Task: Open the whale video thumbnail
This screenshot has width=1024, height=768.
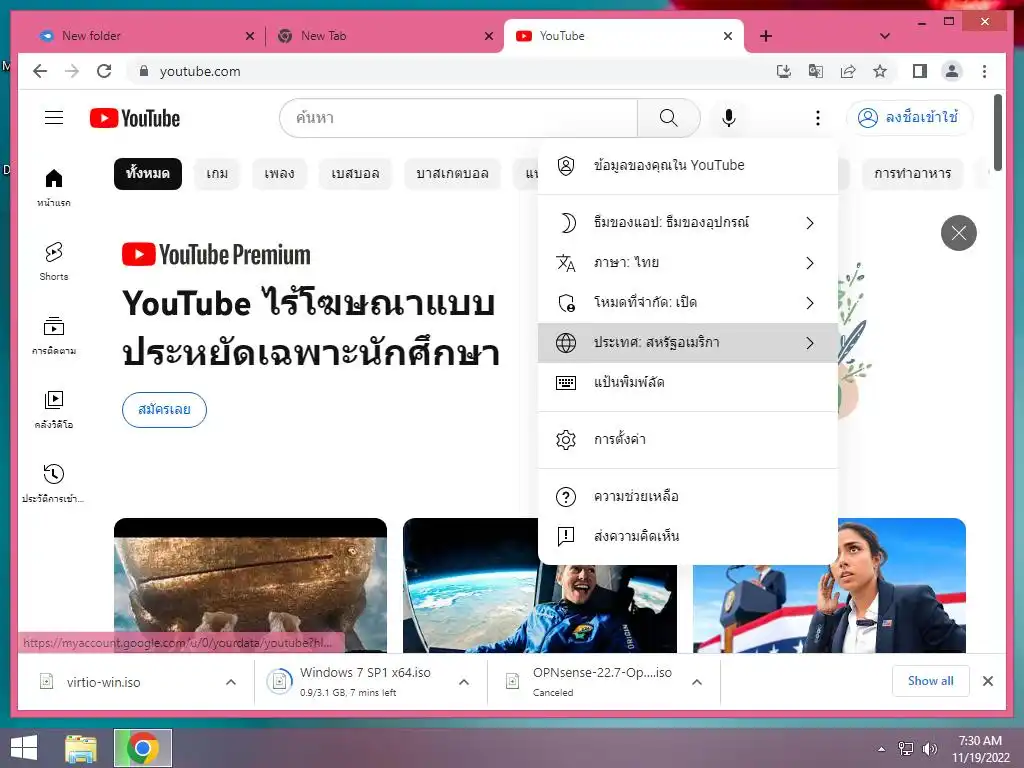Action: [x=250, y=585]
